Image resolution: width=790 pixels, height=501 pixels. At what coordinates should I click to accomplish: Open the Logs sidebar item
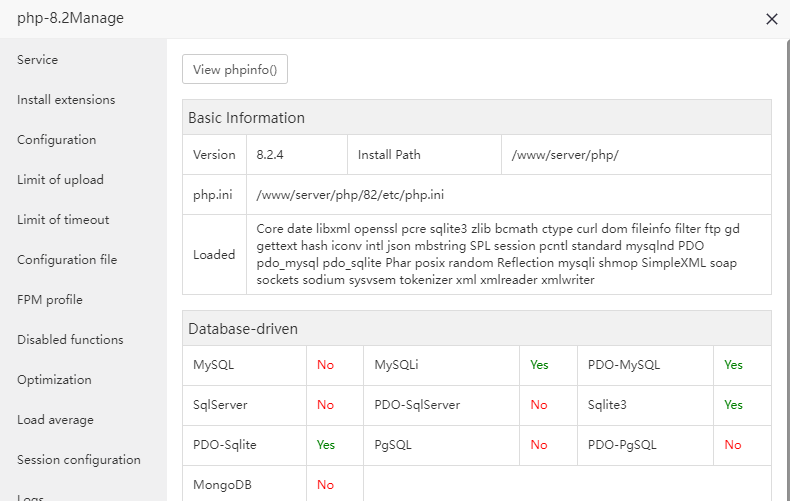click(30, 496)
